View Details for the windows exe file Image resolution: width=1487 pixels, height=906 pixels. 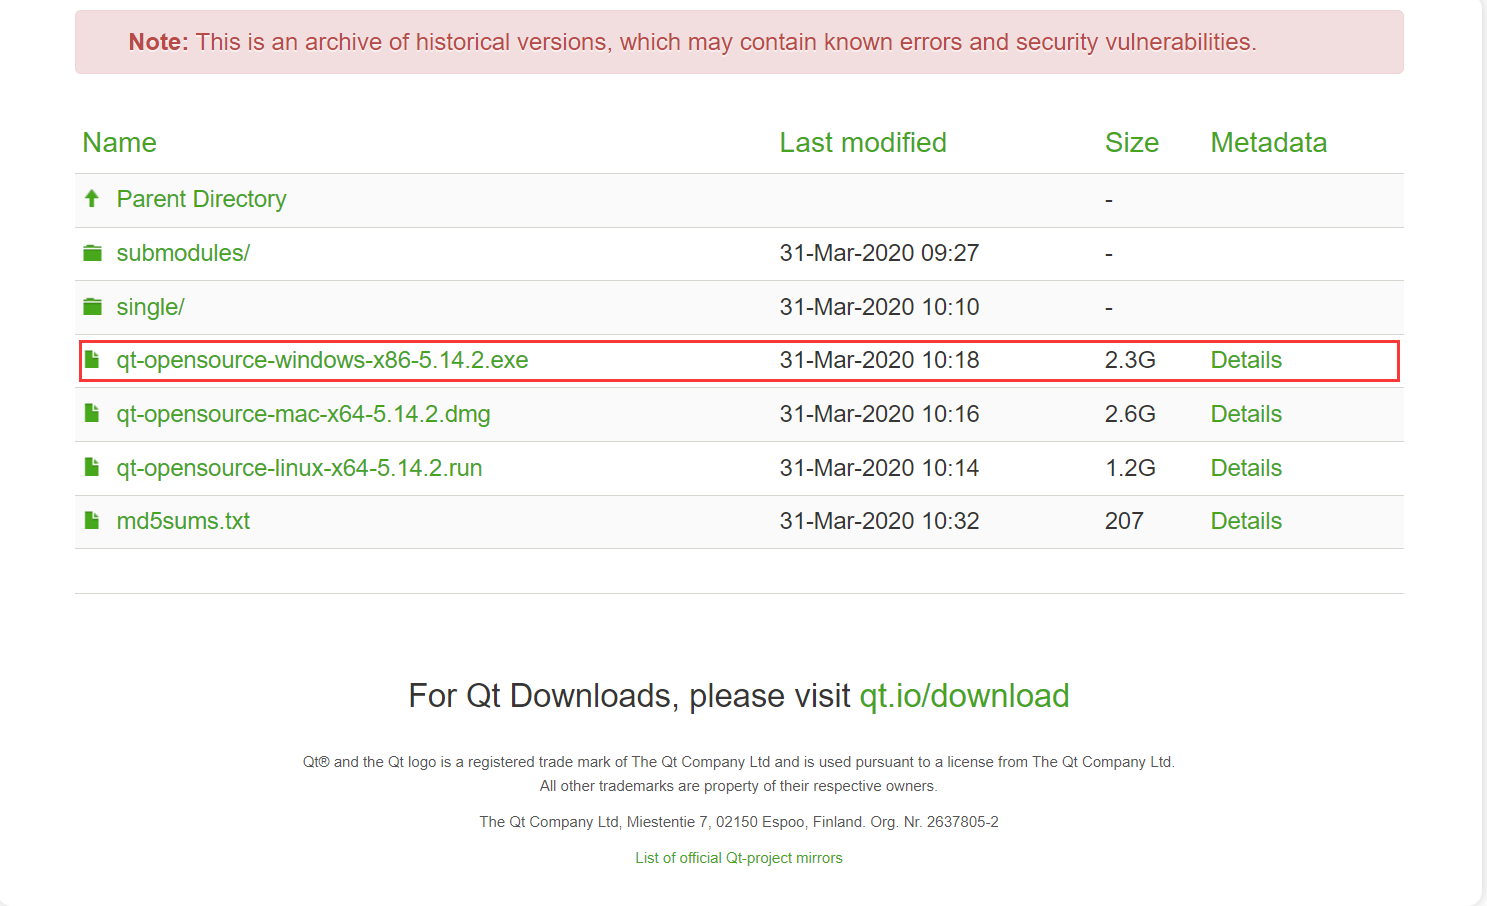click(x=1246, y=360)
